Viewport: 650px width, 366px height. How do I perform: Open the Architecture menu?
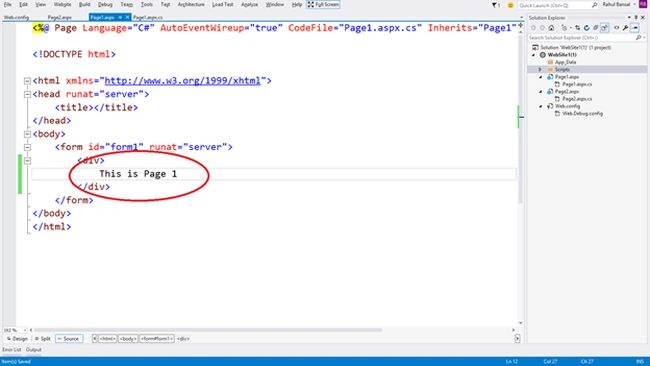[x=191, y=5]
